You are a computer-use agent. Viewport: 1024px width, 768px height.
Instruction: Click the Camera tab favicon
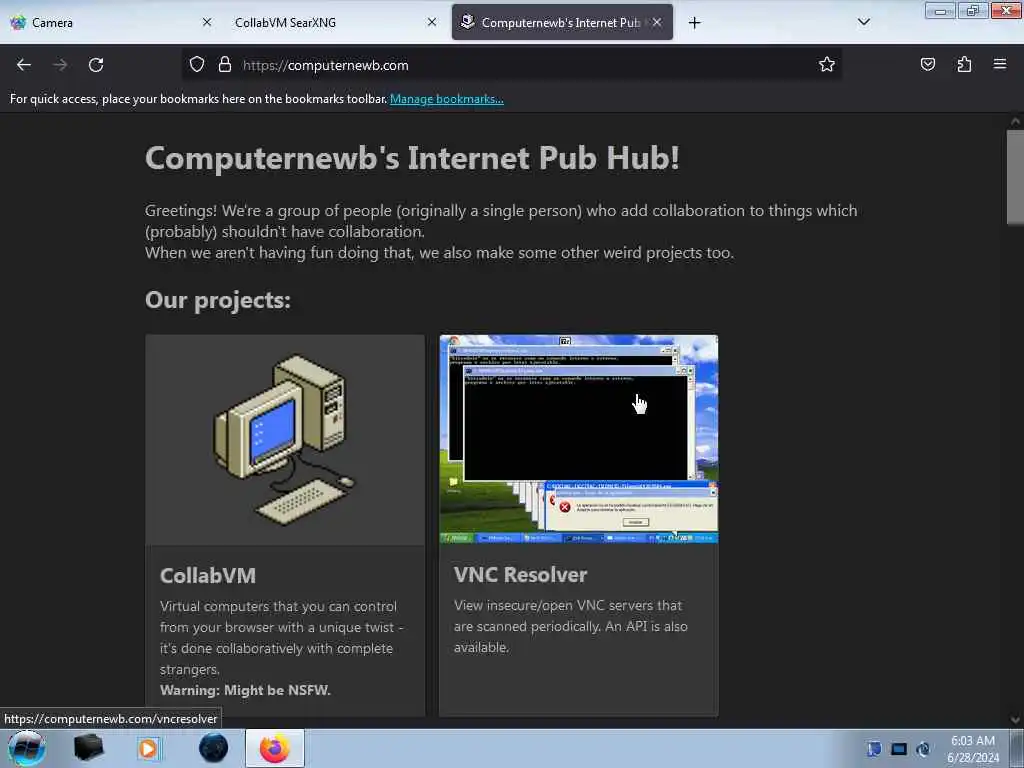(18, 23)
